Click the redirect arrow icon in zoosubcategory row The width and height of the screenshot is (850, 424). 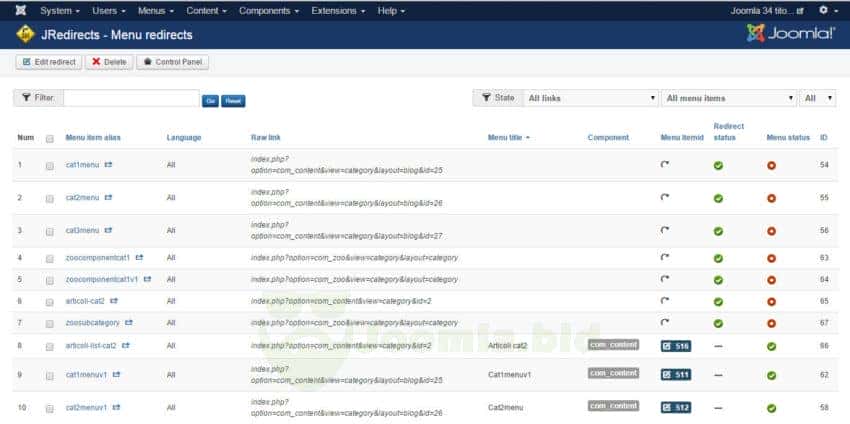tap(665, 322)
